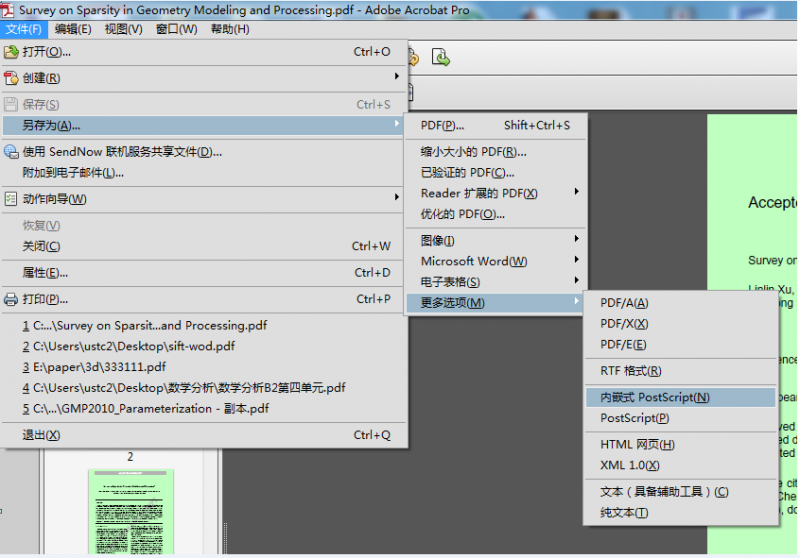Image resolution: width=800 pixels, height=558 pixels.
Task: Open the 窗口(W) menu
Action: pyautogui.click(x=177, y=29)
